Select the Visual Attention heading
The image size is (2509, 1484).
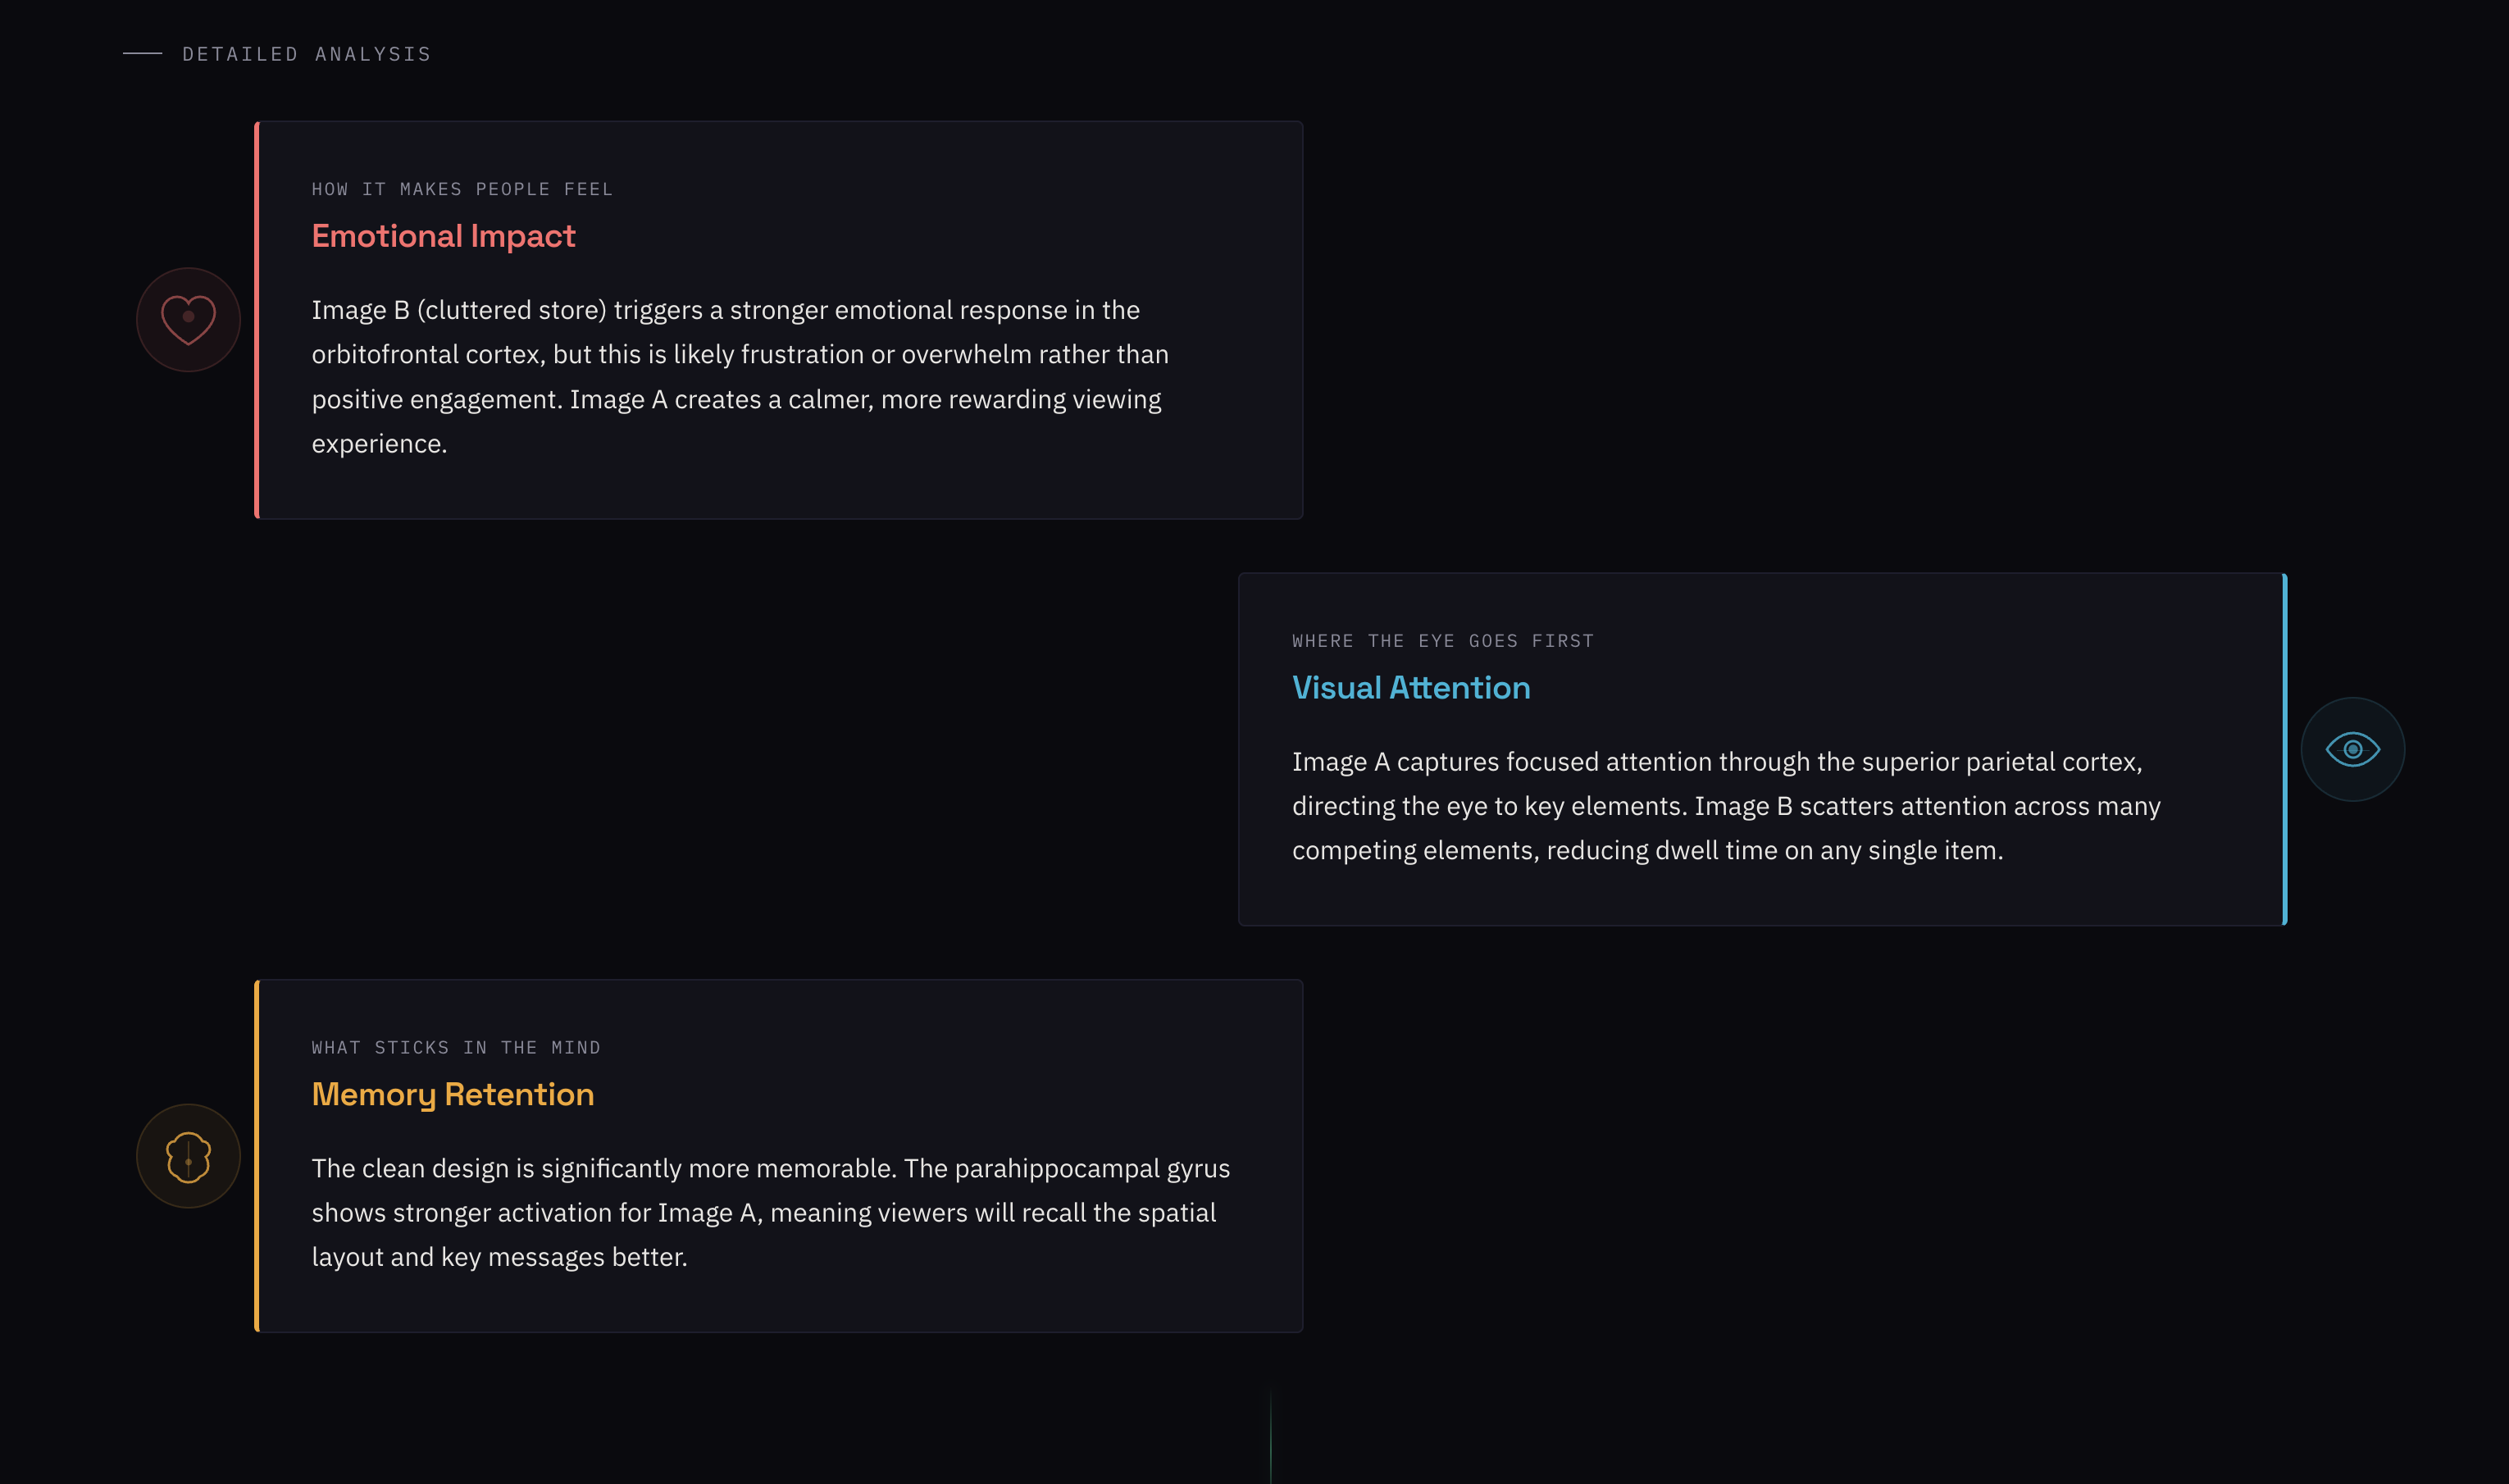pos(1410,688)
